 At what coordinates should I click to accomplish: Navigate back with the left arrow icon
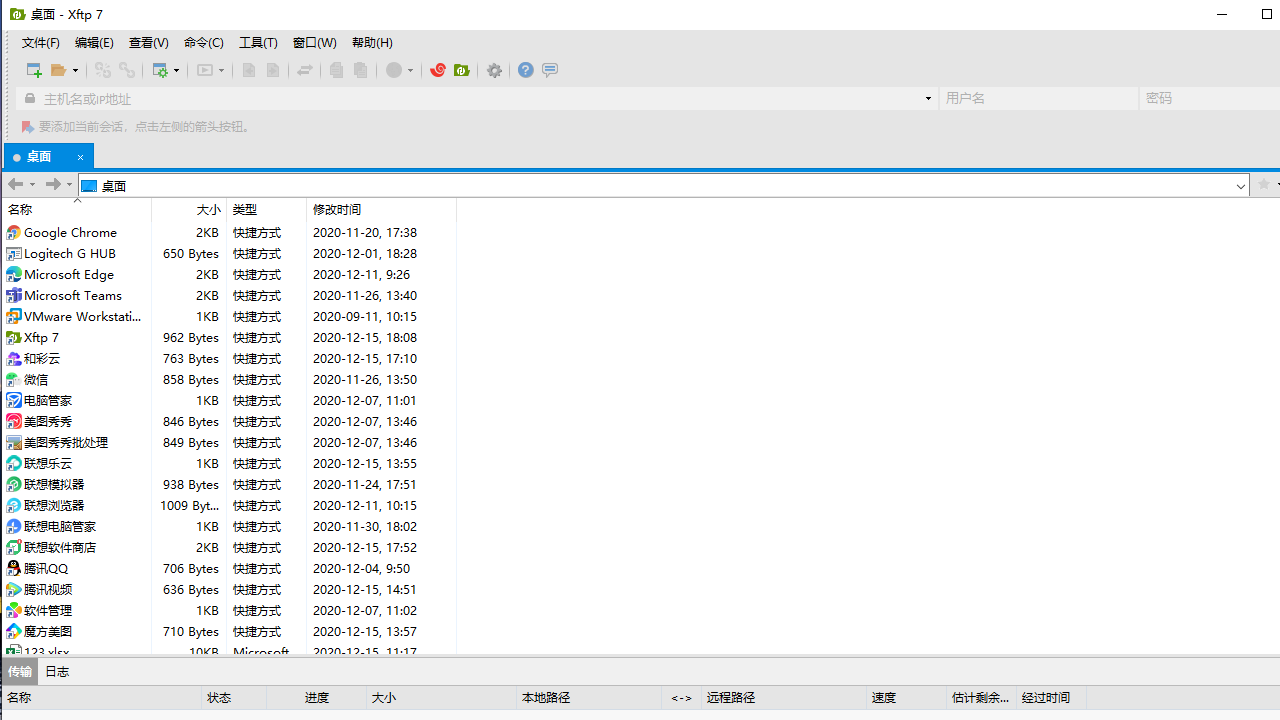14,184
